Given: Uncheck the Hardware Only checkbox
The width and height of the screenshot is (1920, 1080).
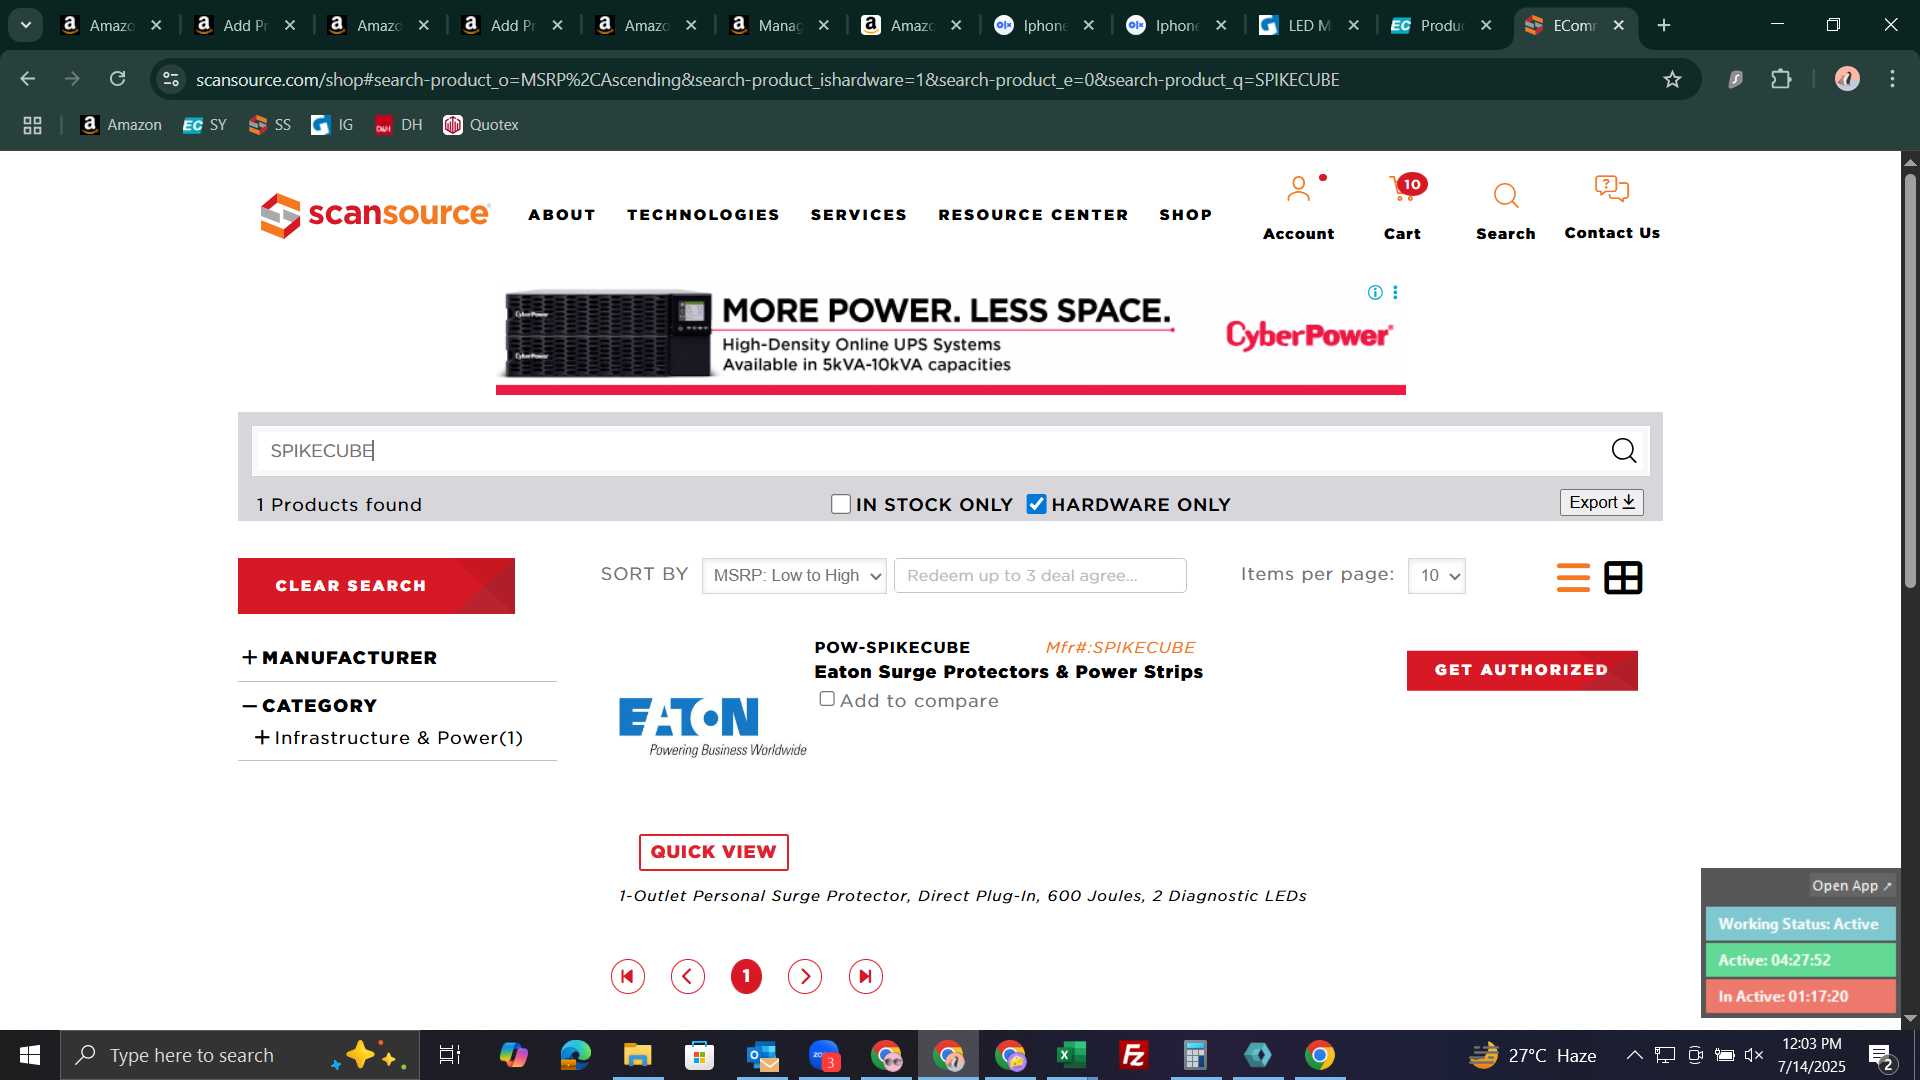Looking at the screenshot, I should coord(1036,505).
